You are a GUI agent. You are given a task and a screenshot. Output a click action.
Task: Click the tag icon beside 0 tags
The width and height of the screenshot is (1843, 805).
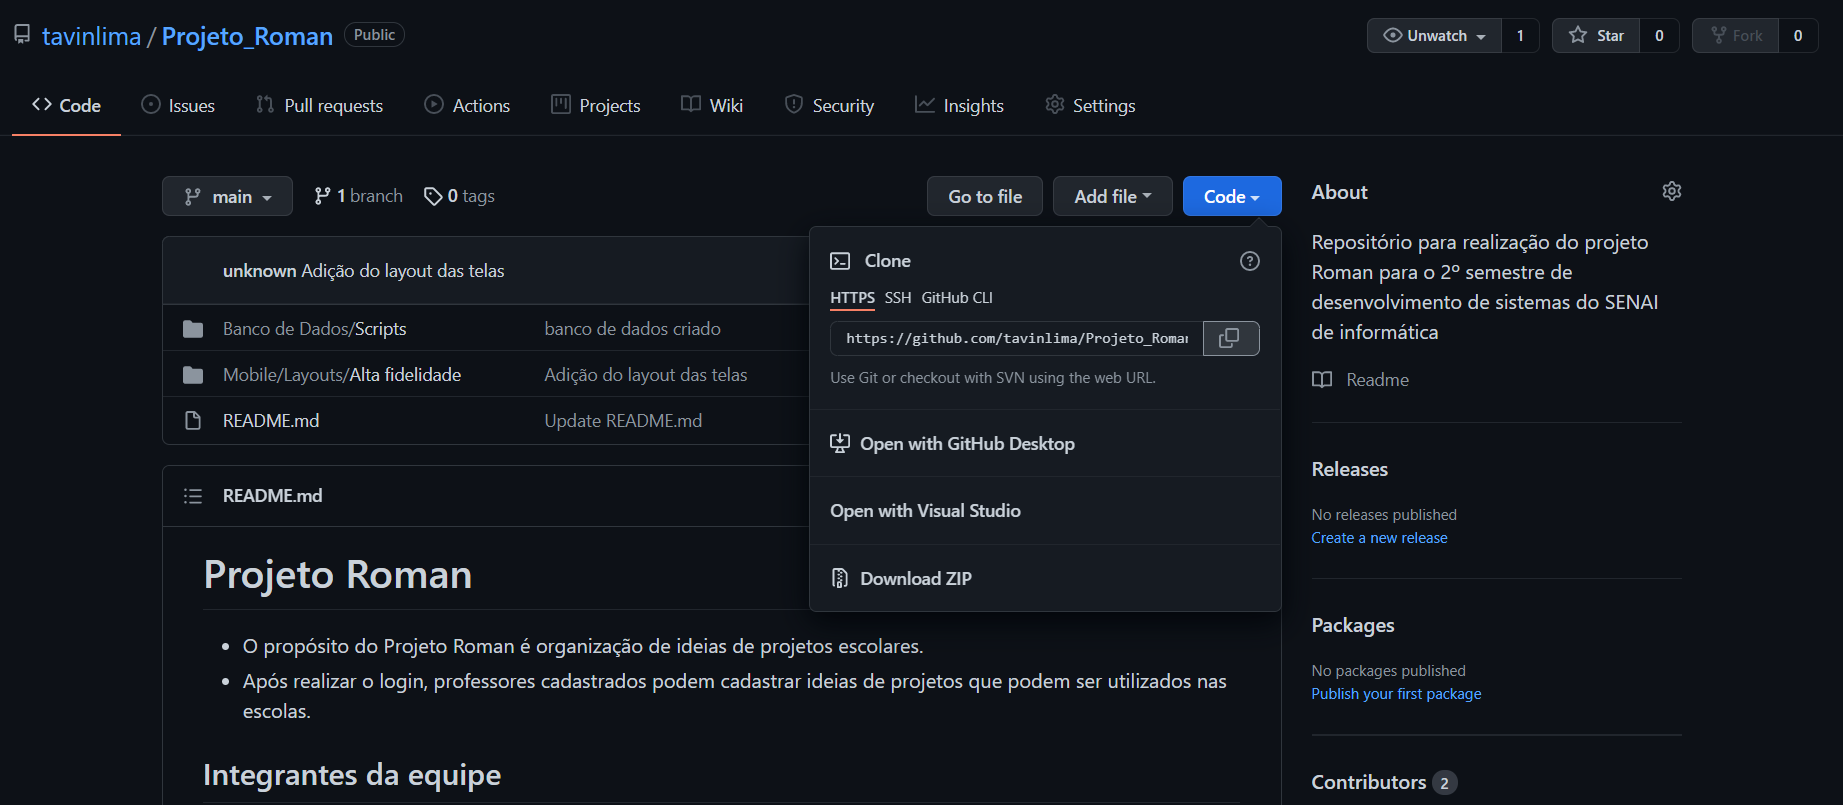point(433,196)
